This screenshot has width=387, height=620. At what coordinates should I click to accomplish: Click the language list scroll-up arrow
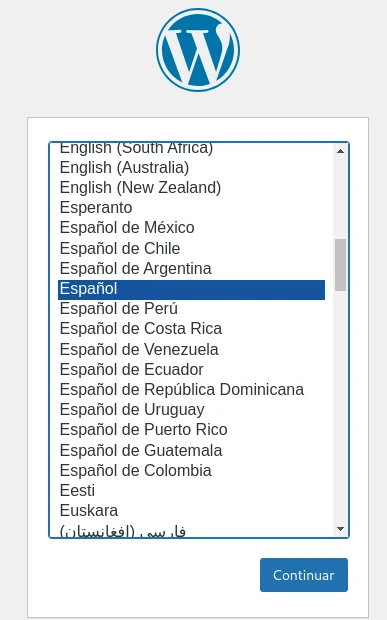point(340,151)
